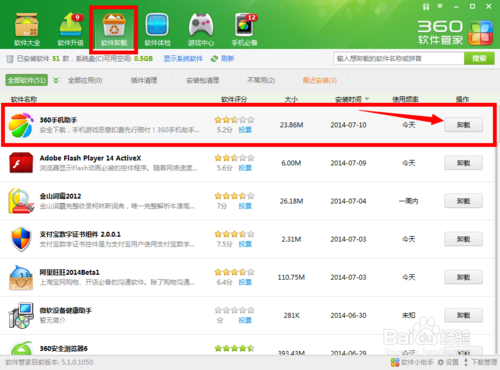500x370 pixels.
Task: Switch to 全部应用(0) tab
Action: [x=85, y=80]
